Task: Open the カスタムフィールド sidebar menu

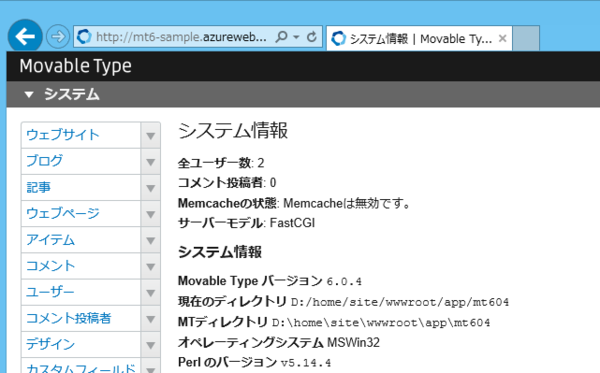Action: (x=81, y=366)
